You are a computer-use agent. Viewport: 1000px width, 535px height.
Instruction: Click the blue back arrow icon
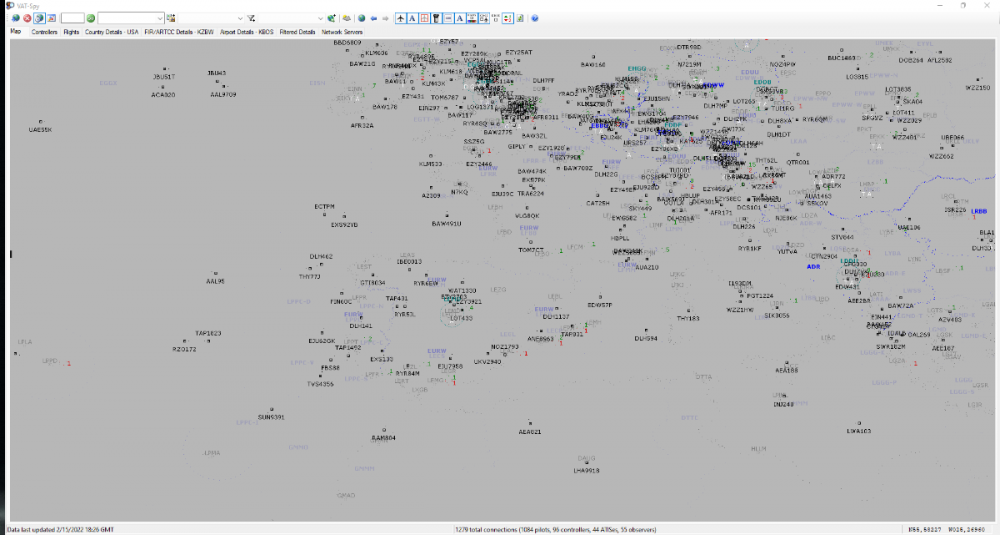click(x=374, y=18)
